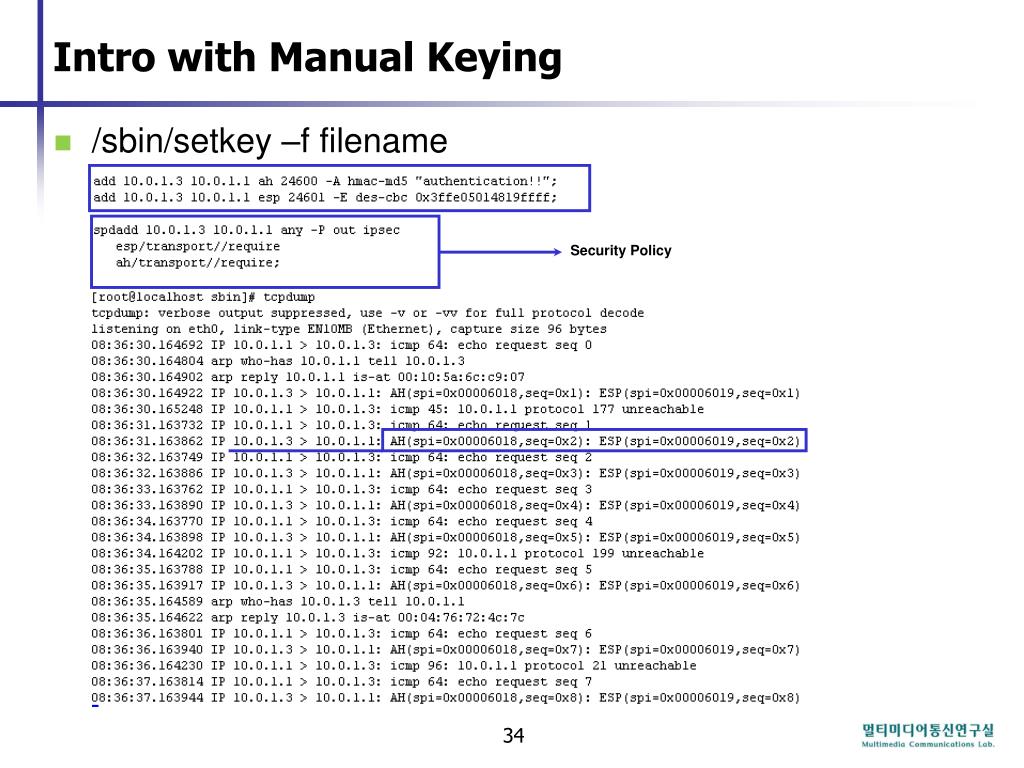Click the 08:36:36.163940 AH/ESP seq=0x7 line
This screenshot has height=768, width=1024.
[445, 649]
